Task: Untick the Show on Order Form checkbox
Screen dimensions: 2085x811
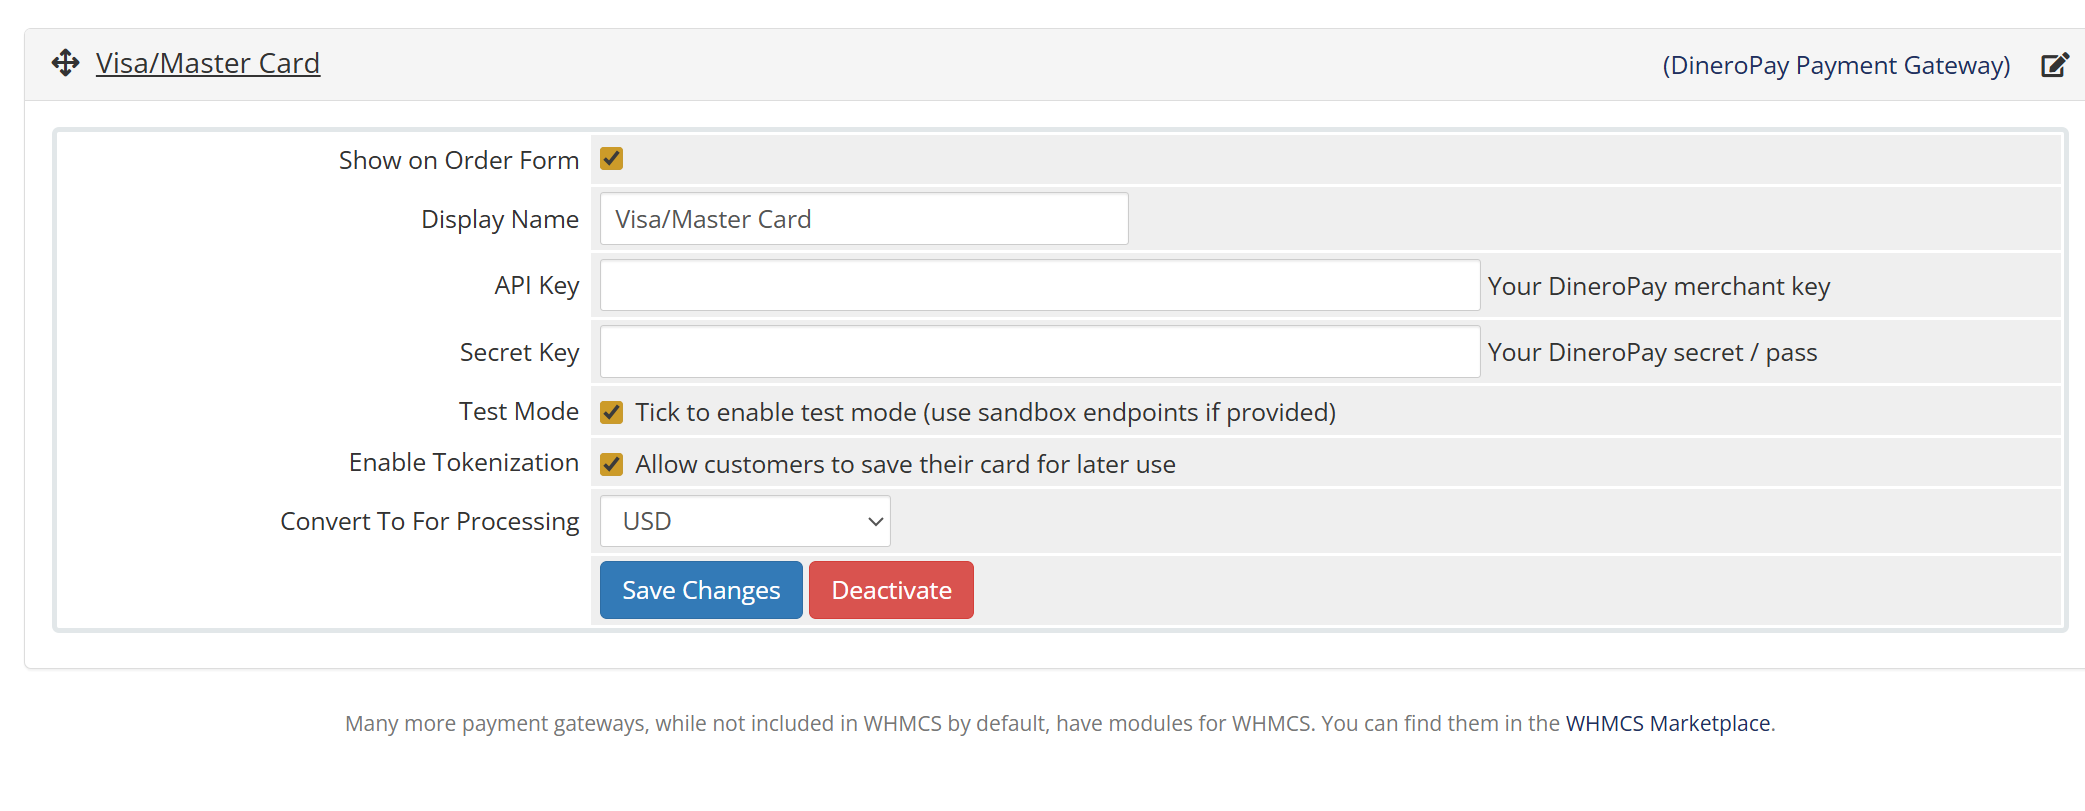Action: pyautogui.click(x=611, y=159)
